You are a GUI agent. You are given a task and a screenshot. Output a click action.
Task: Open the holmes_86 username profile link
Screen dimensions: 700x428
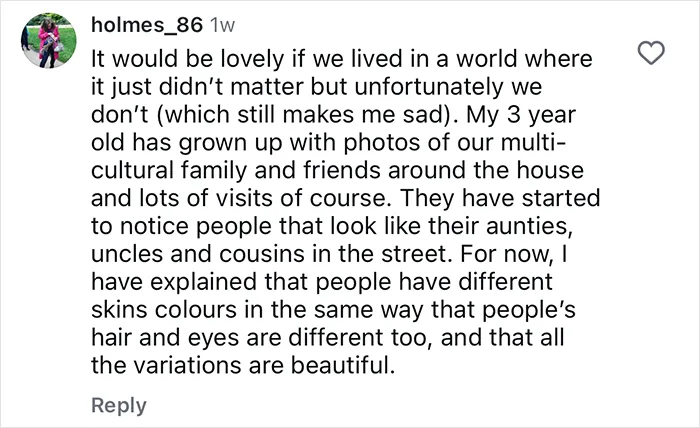[147, 25]
